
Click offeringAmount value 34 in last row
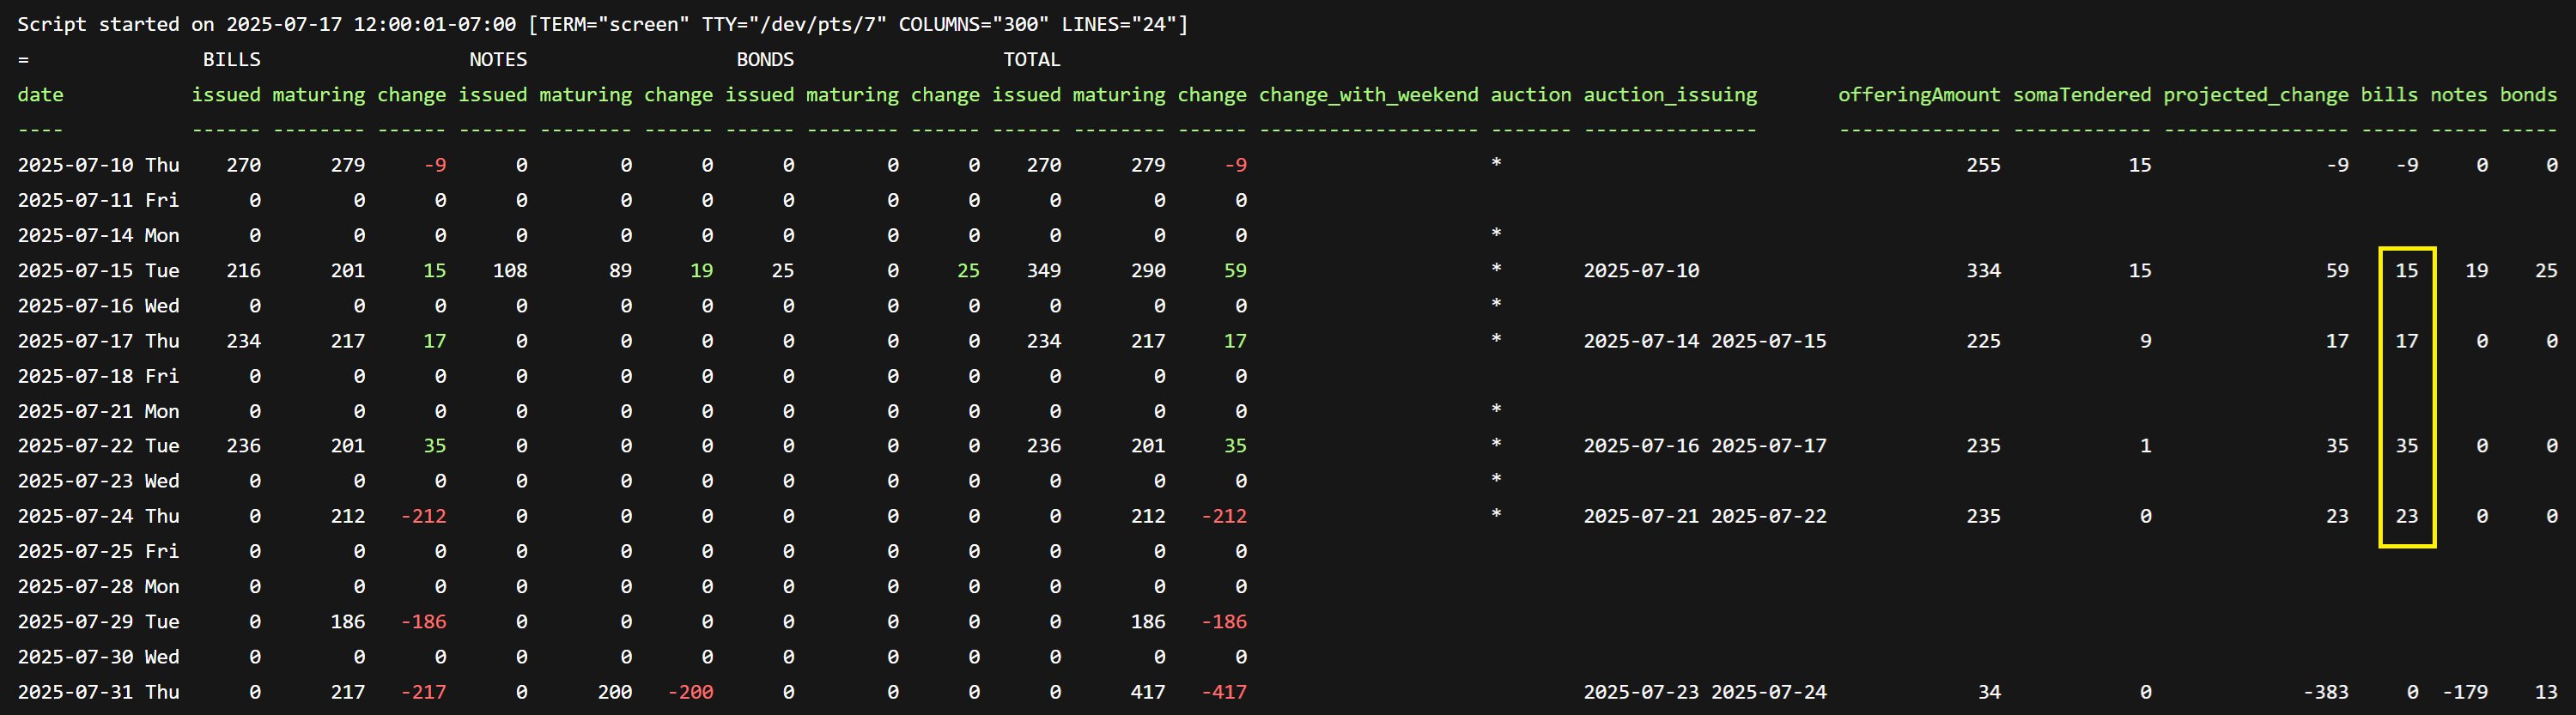click(x=1989, y=692)
